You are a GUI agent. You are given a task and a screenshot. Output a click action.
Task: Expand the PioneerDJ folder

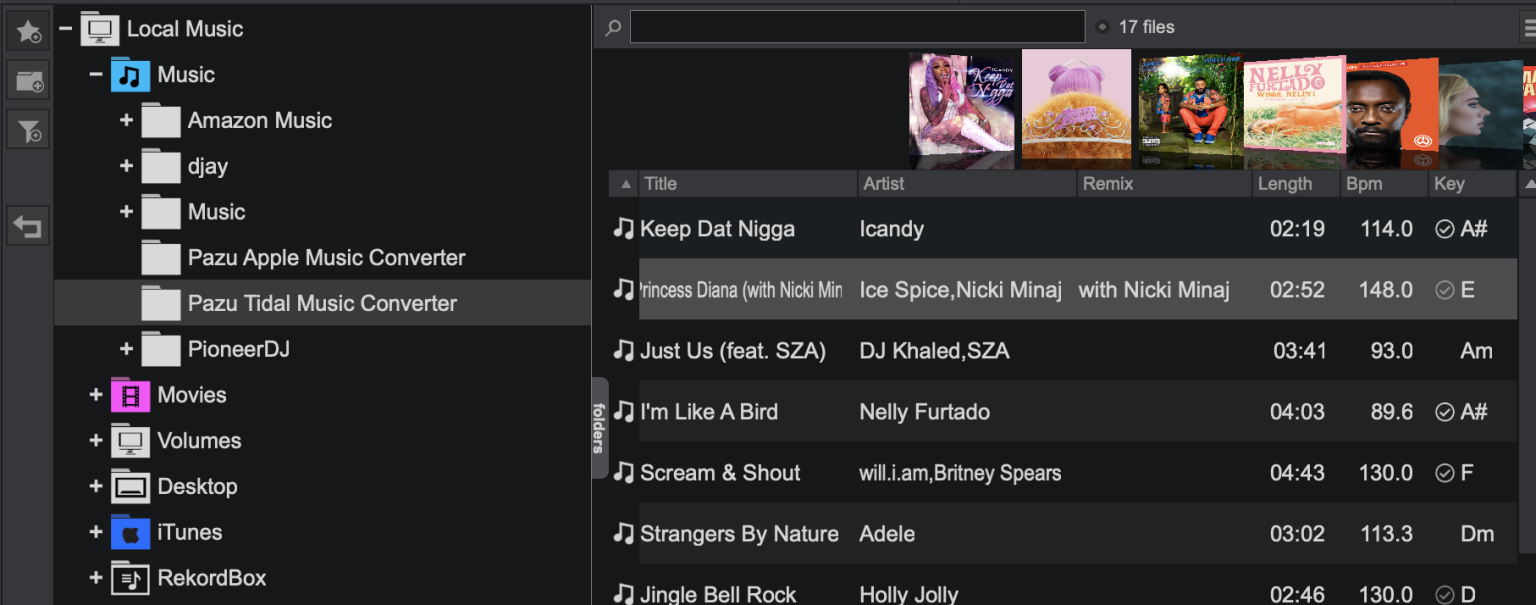pyautogui.click(x=126, y=349)
